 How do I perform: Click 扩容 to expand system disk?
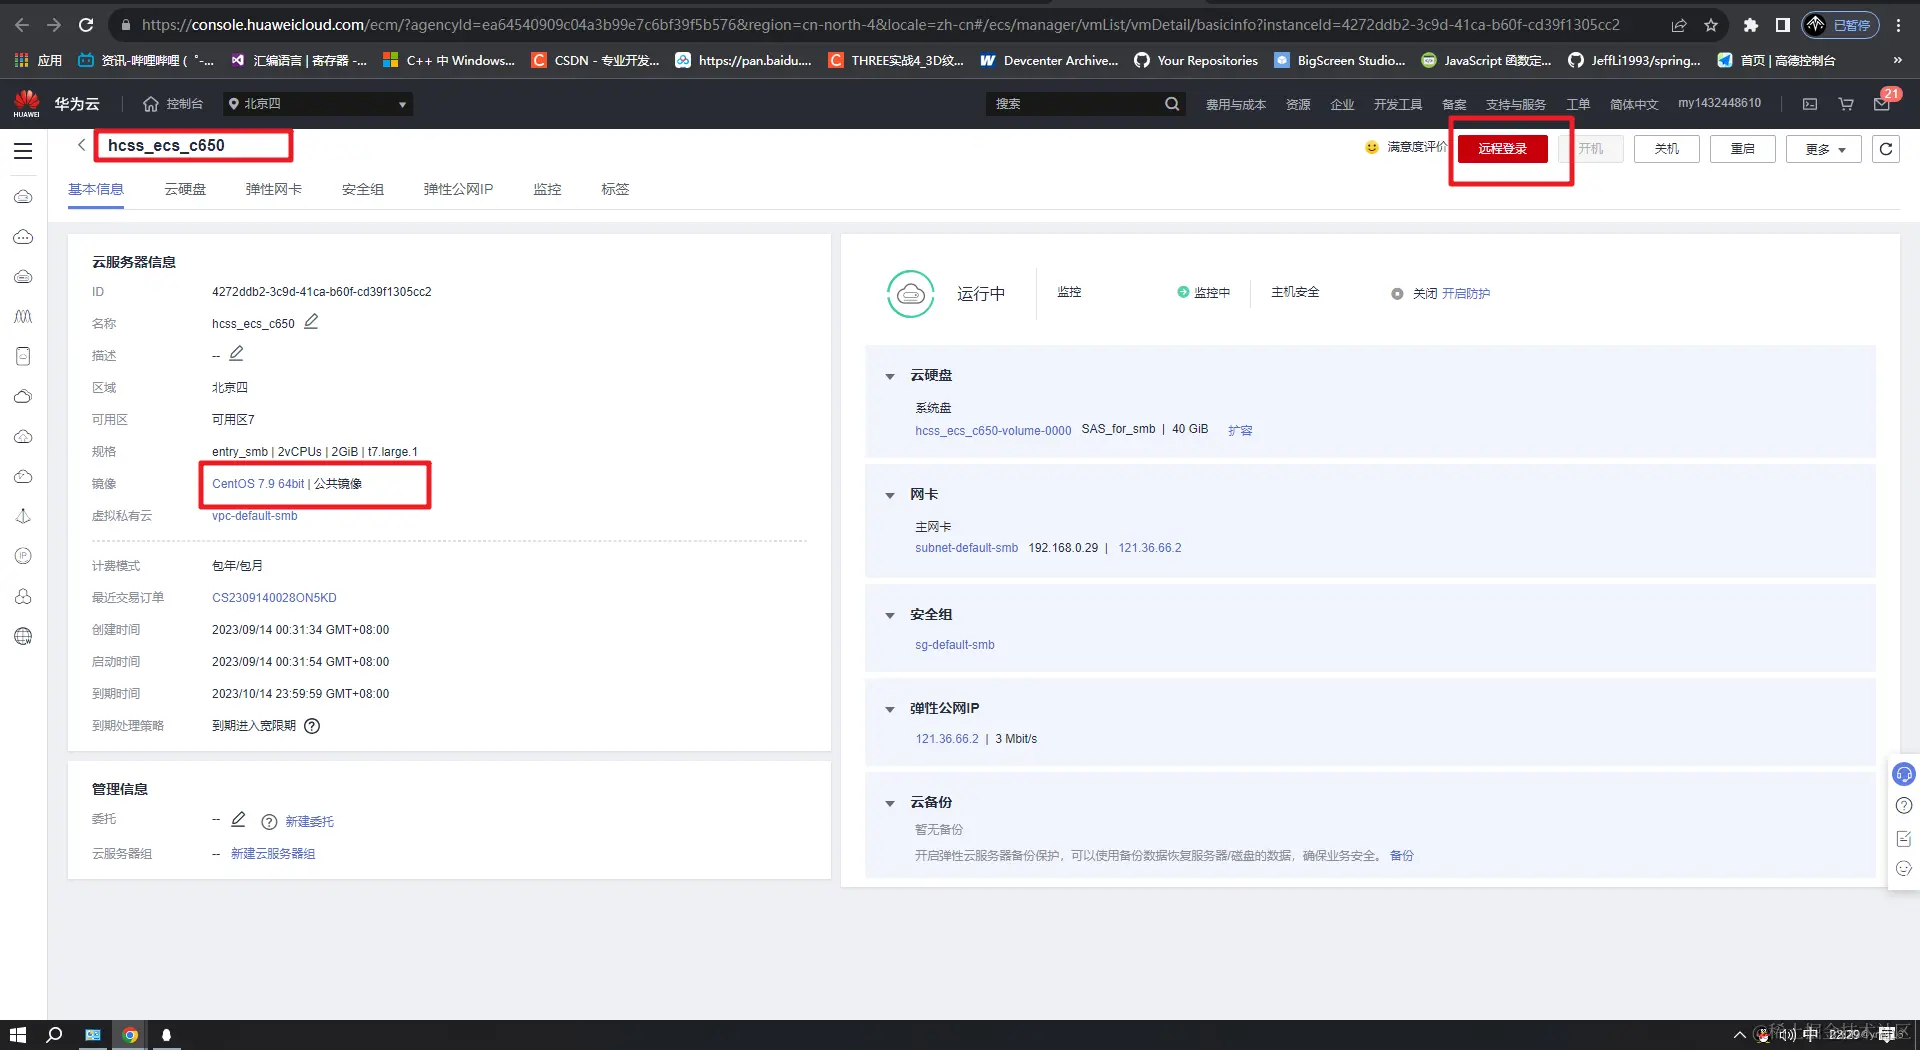click(1239, 430)
